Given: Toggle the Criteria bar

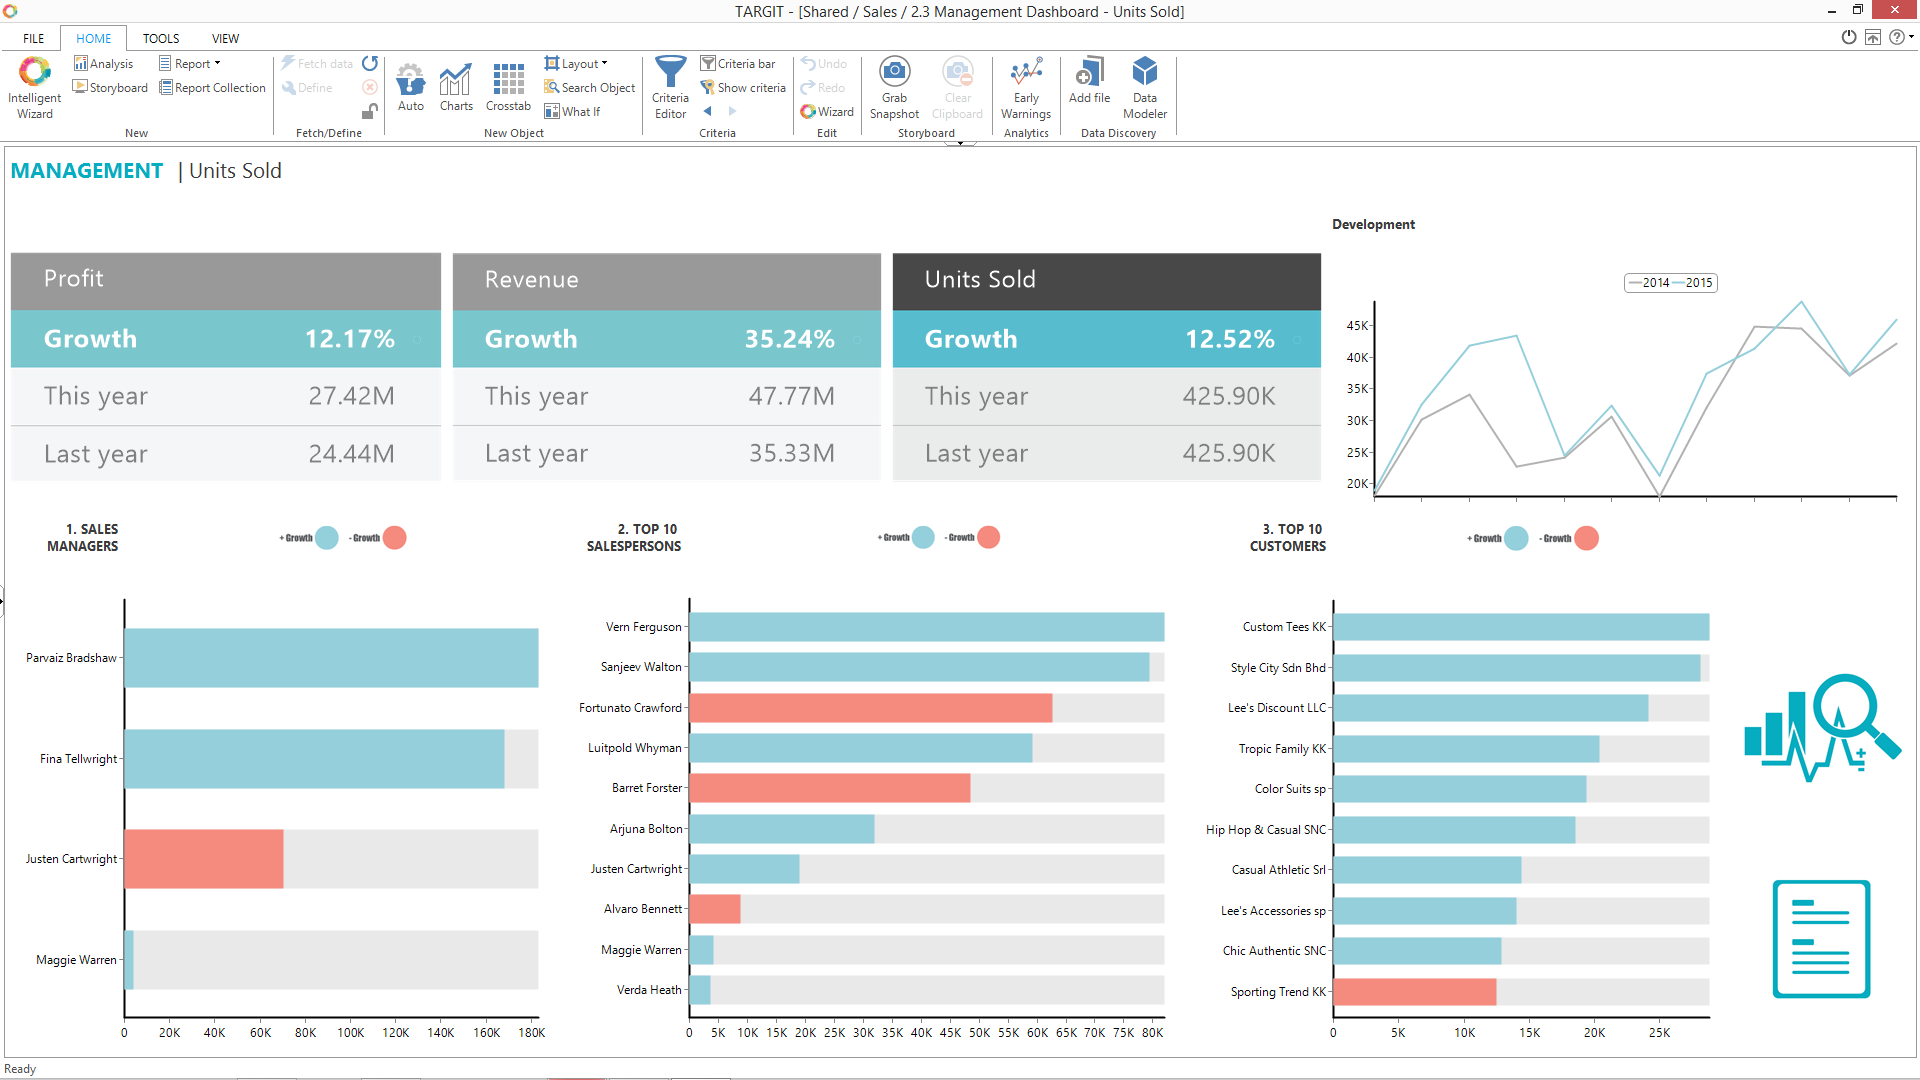Looking at the screenshot, I should (x=741, y=63).
